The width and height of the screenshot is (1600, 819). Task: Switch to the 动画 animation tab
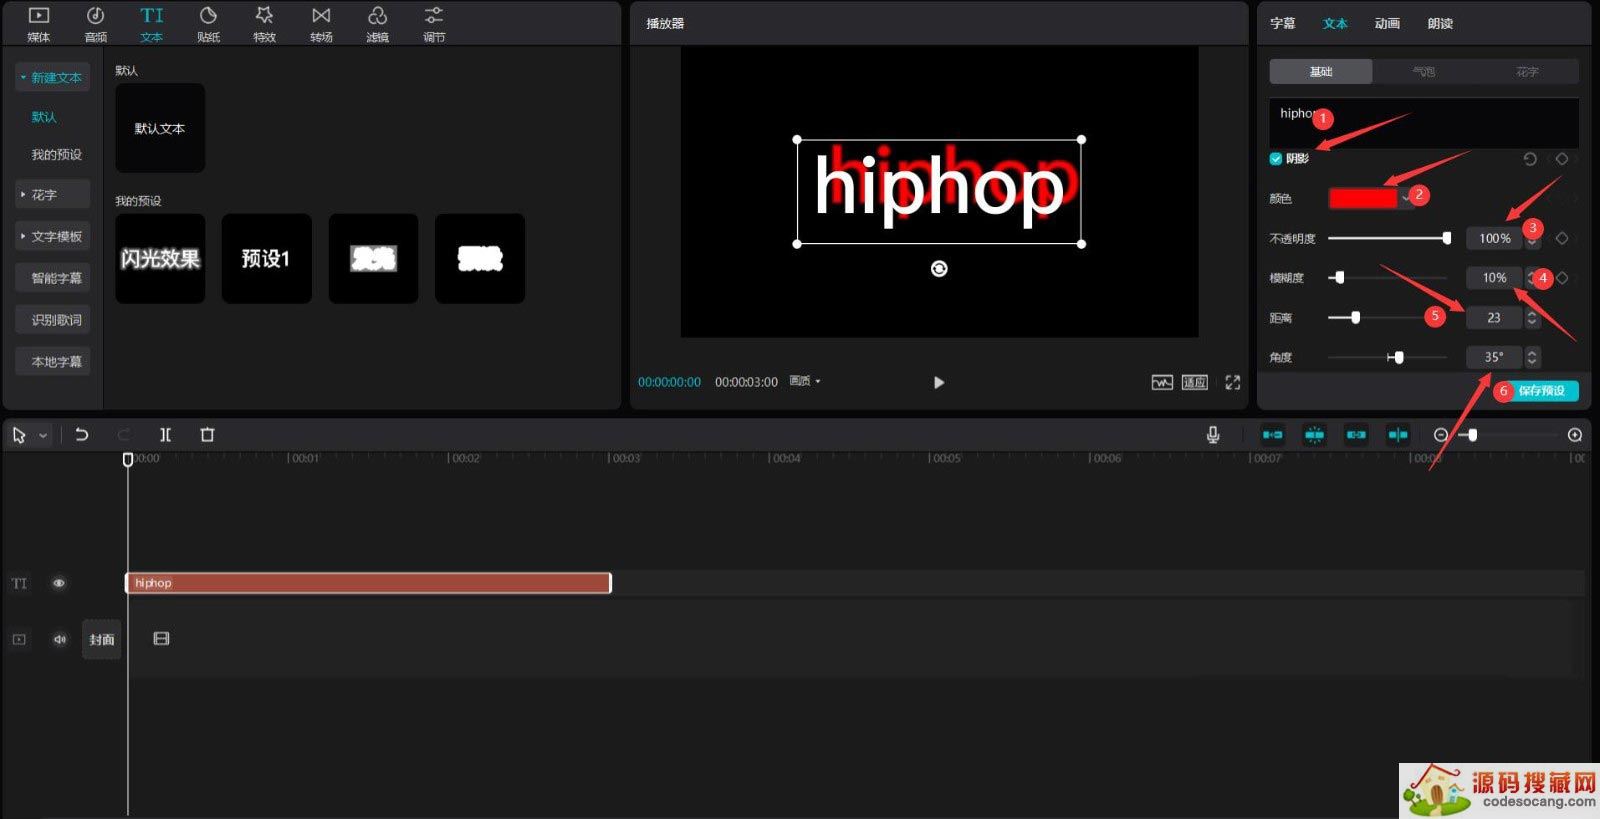[1387, 24]
